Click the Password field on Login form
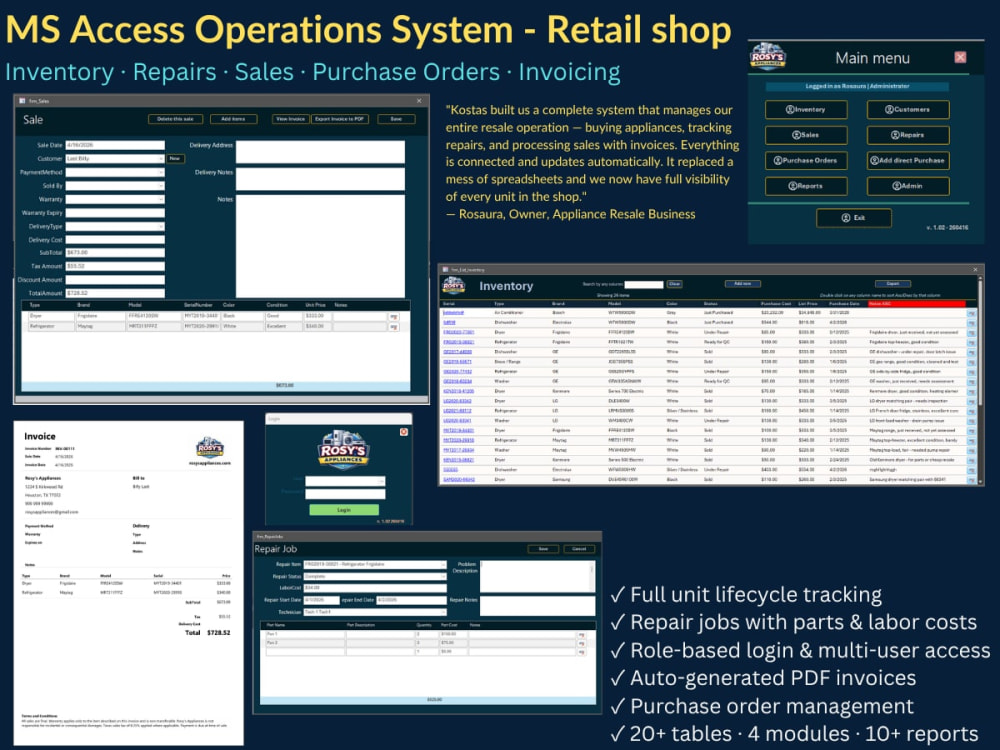This screenshot has height=750, width=1000. click(x=345, y=494)
